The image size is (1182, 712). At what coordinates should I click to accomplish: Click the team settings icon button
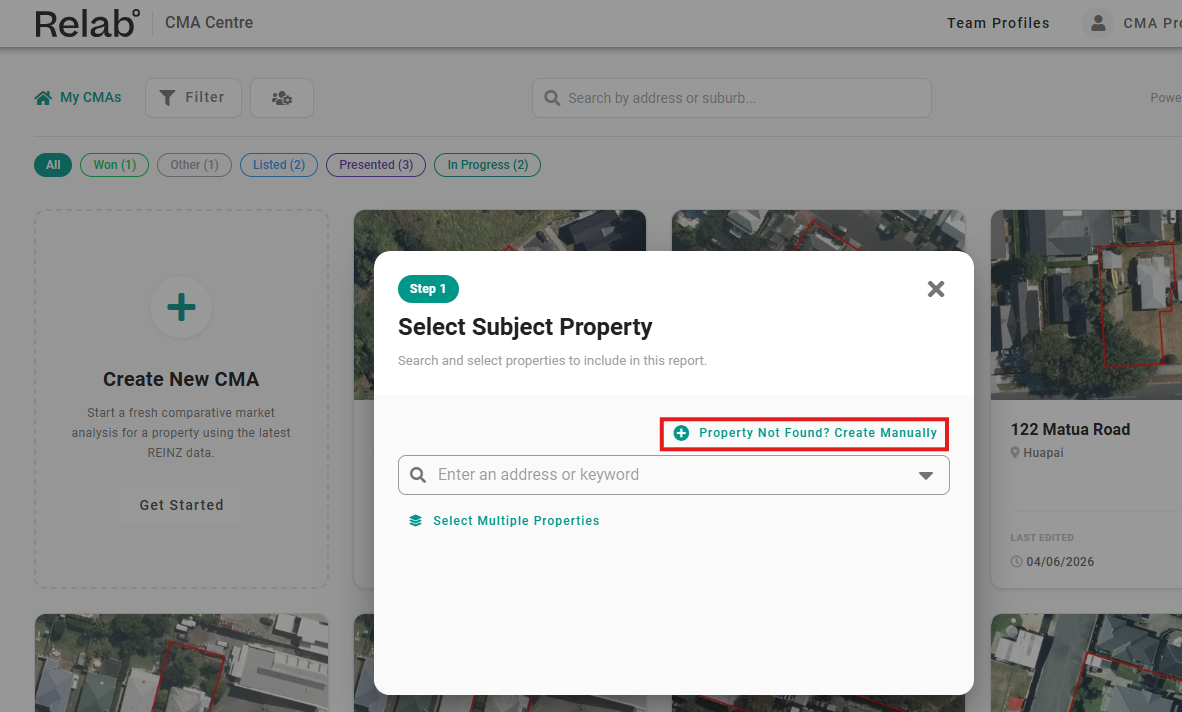point(282,98)
